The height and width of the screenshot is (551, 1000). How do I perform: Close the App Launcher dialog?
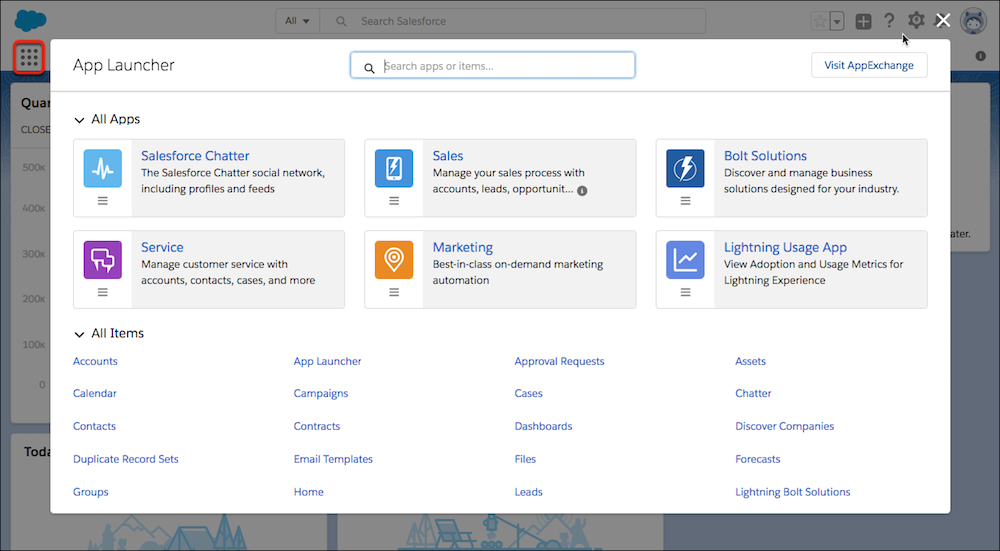943,20
